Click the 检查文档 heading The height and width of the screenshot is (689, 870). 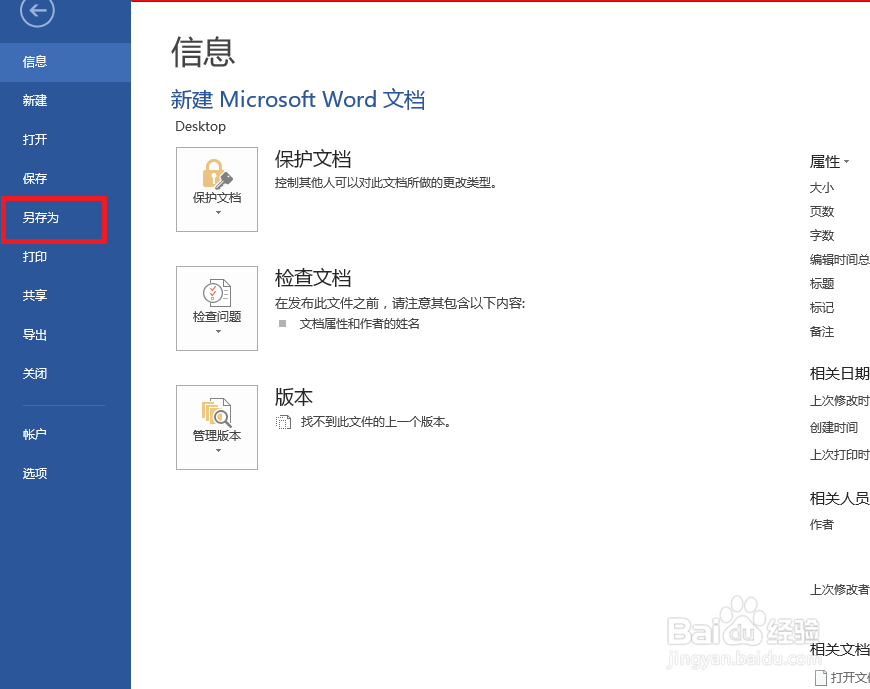point(313,278)
